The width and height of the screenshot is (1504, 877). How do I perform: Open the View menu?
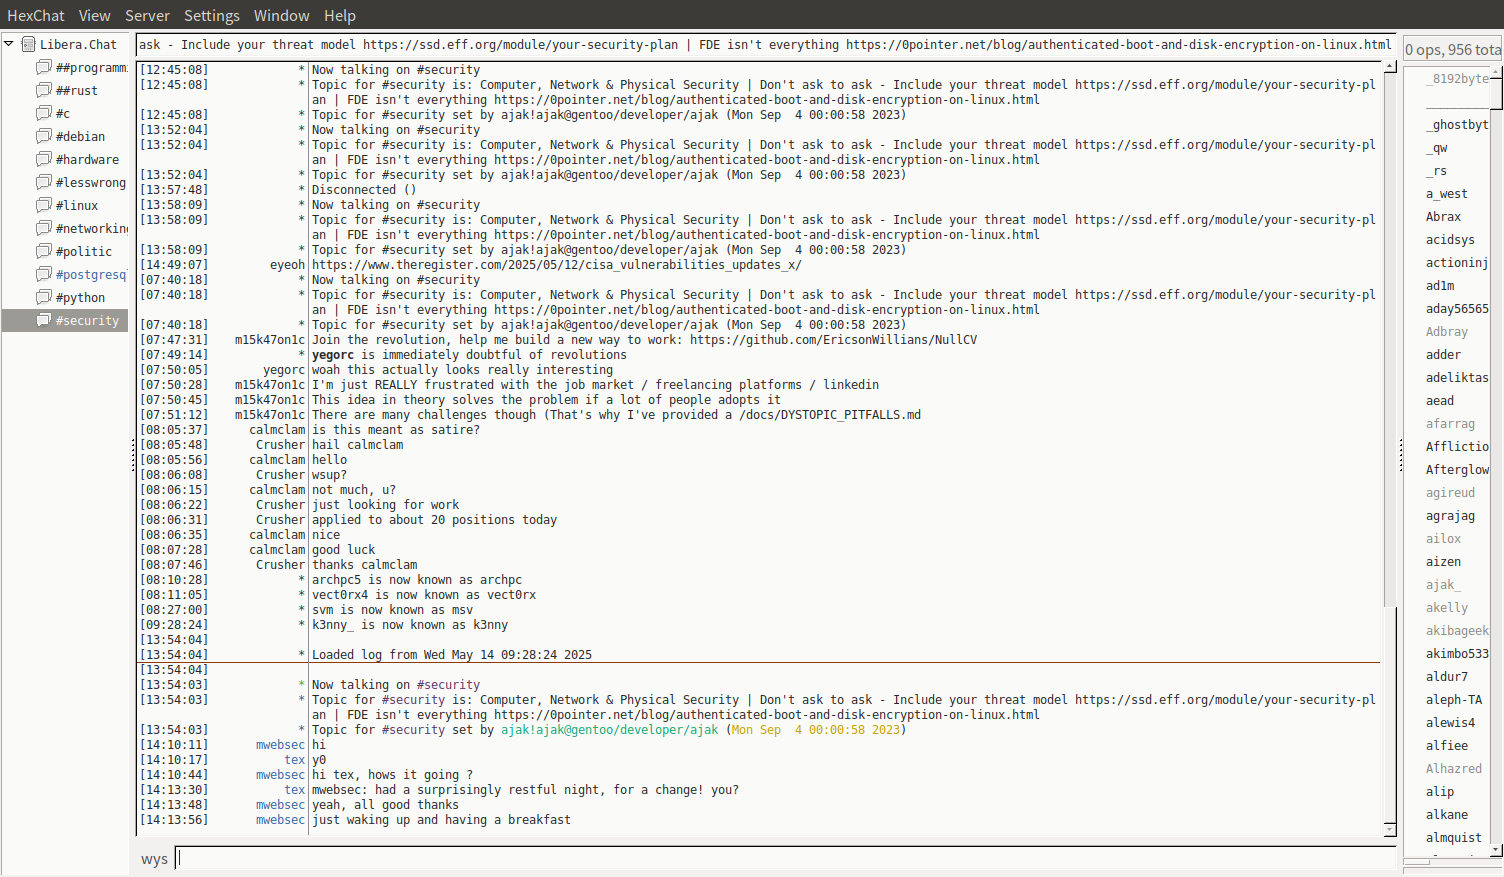click(95, 15)
